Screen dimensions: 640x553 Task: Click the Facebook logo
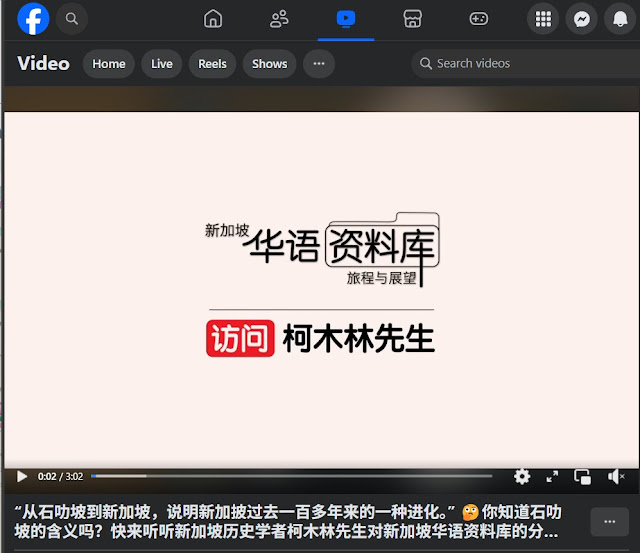coord(33,19)
